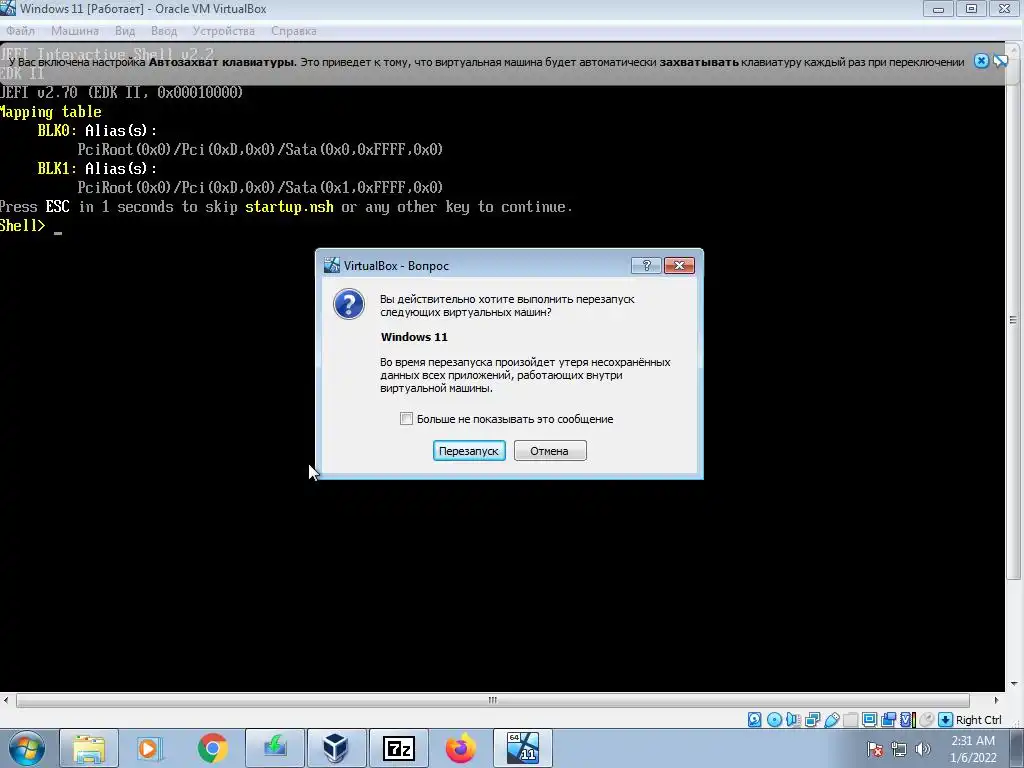Viewport: 1024px width, 768px height.
Task: Close the VirtualBox question dialog
Action: pyautogui.click(x=679, y=265)
